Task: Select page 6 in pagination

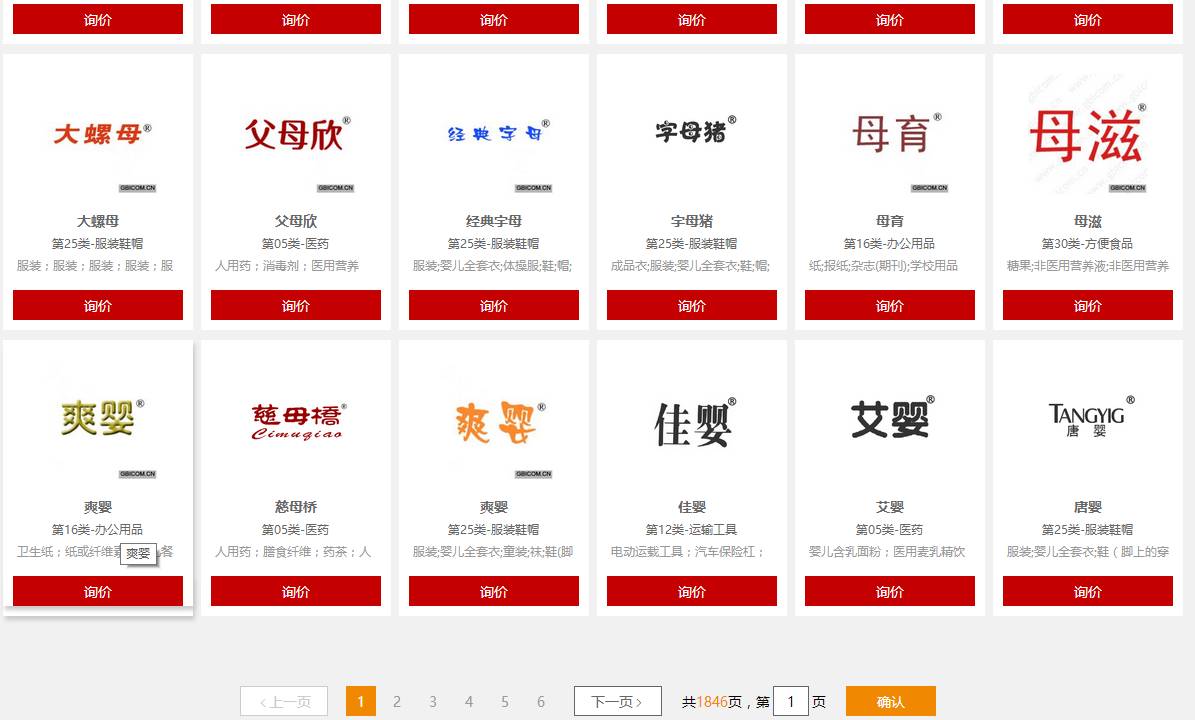Action: [x=541, y=701]
